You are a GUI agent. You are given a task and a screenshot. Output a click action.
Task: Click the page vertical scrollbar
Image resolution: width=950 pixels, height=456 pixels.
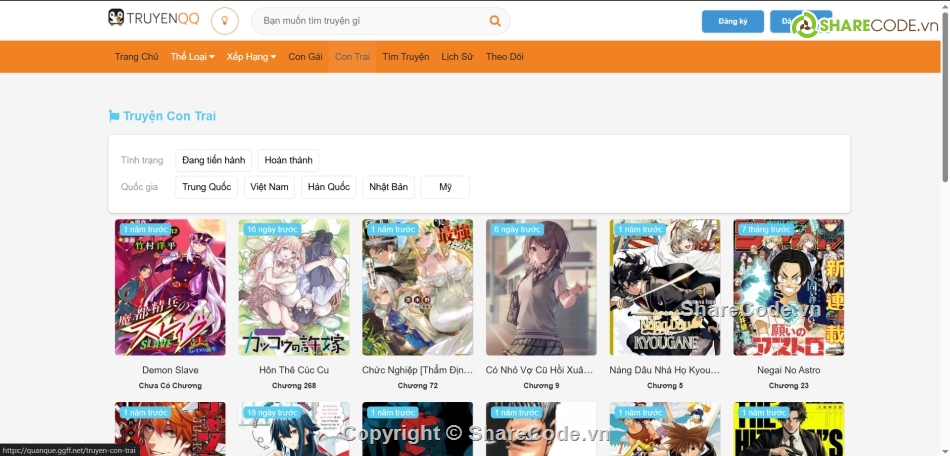pyautogui.click(x=944, y=100)
